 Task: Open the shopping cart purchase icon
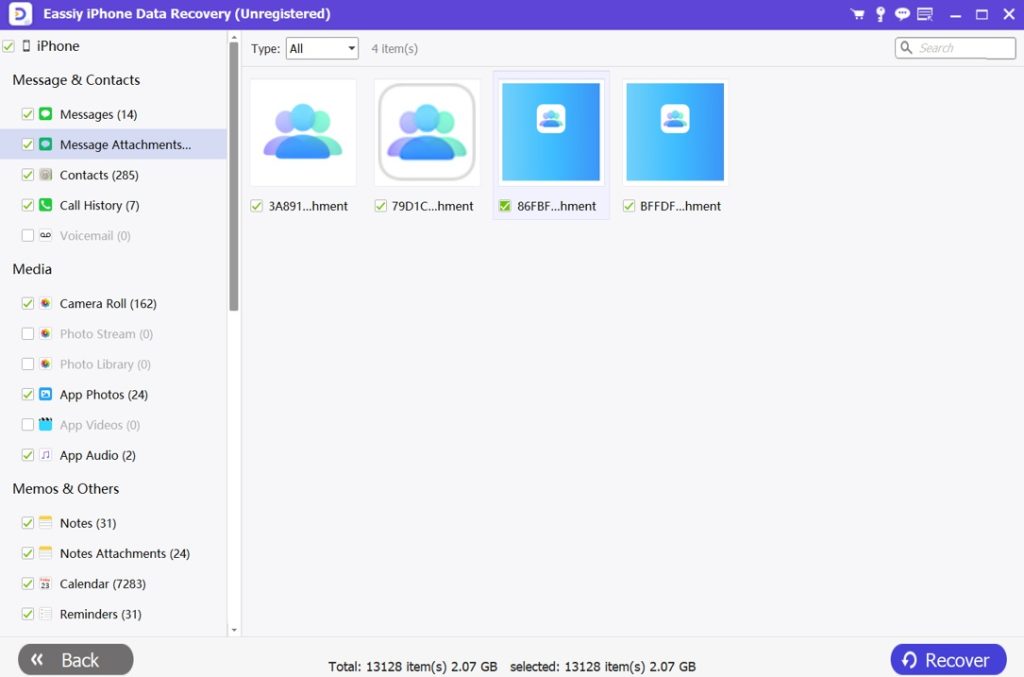click(x=857, y=14)
